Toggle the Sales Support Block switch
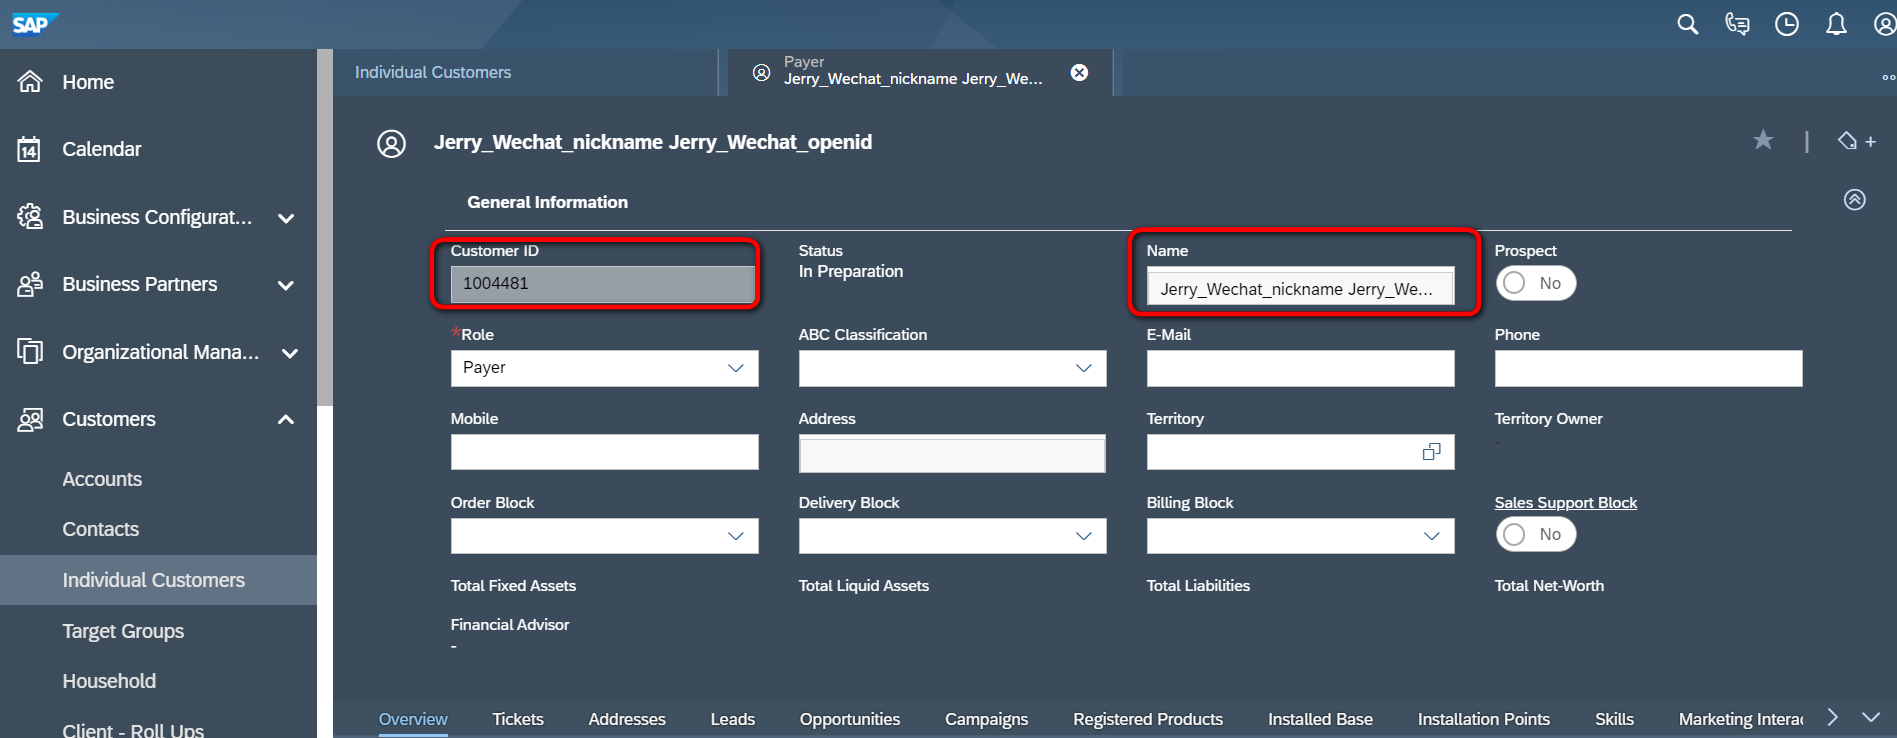This screenshot has height=738, width=1897. click(1536, 534)
